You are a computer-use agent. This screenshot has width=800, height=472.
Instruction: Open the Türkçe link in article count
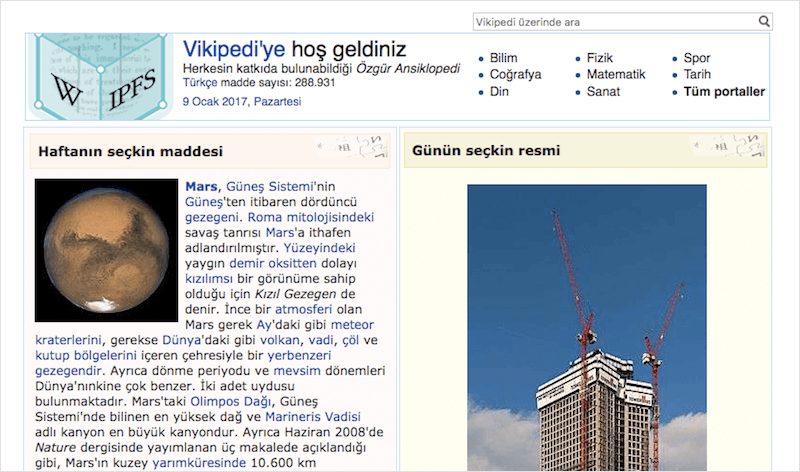(200, 83)
